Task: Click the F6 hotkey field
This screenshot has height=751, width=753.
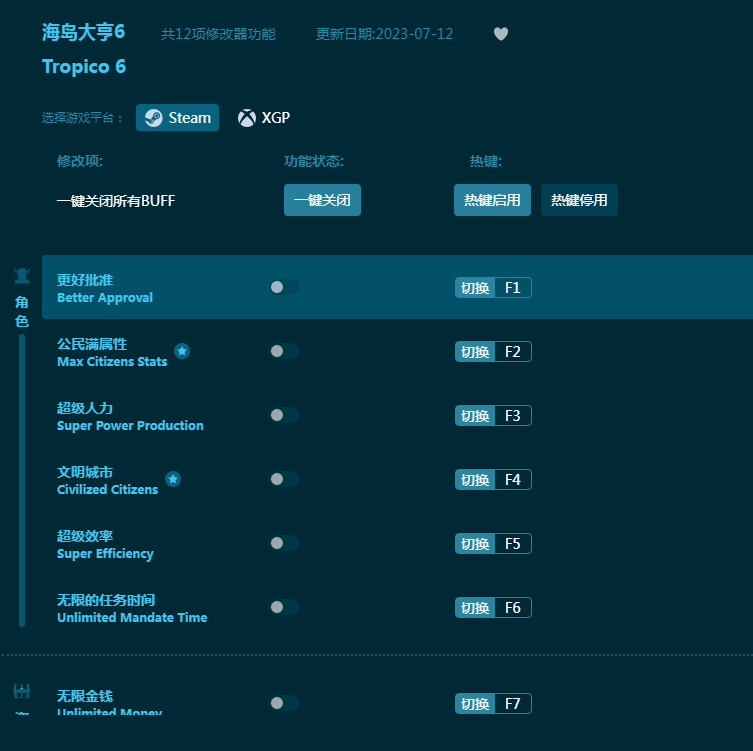Action: (513, 607)
